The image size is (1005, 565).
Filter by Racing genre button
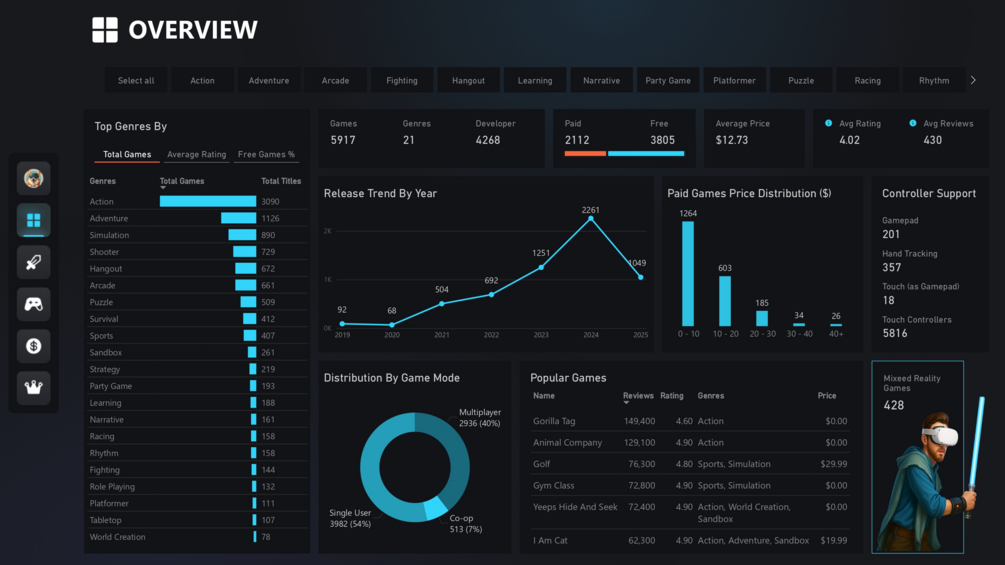tap(868, 81)
